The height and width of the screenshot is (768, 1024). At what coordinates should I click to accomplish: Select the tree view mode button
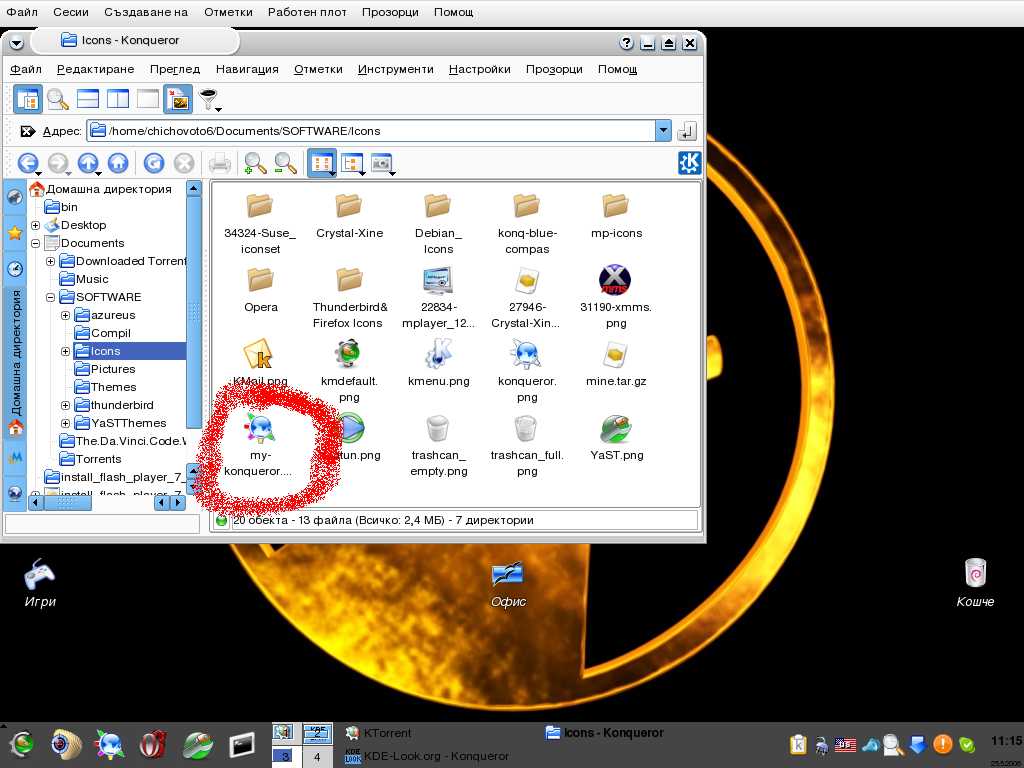(352, 163)
